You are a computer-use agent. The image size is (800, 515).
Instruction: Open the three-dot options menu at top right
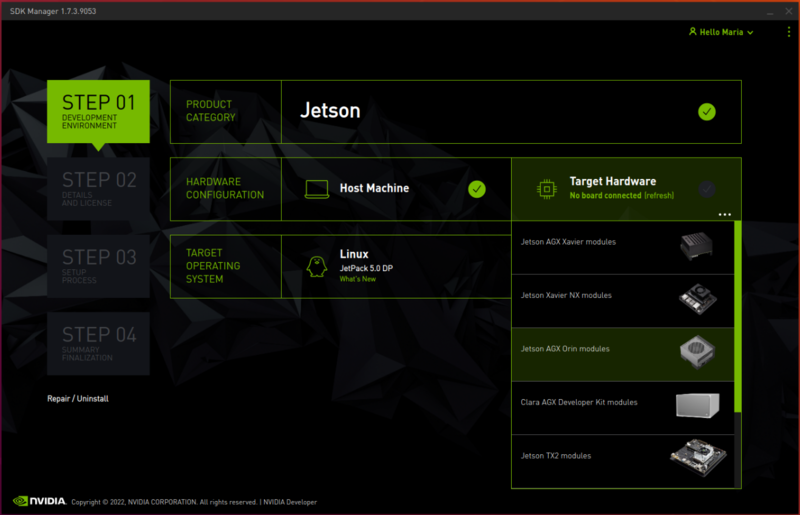[789, 32]
